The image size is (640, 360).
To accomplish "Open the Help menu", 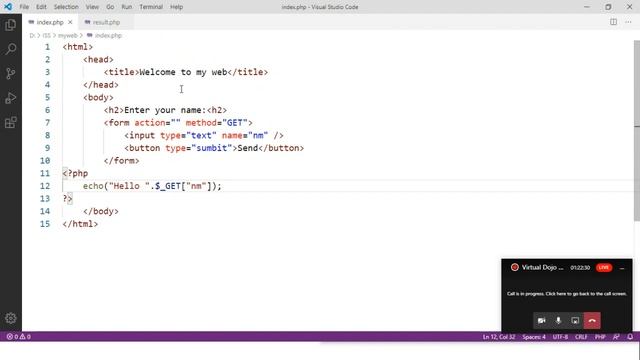I will [x=176, y=7].
